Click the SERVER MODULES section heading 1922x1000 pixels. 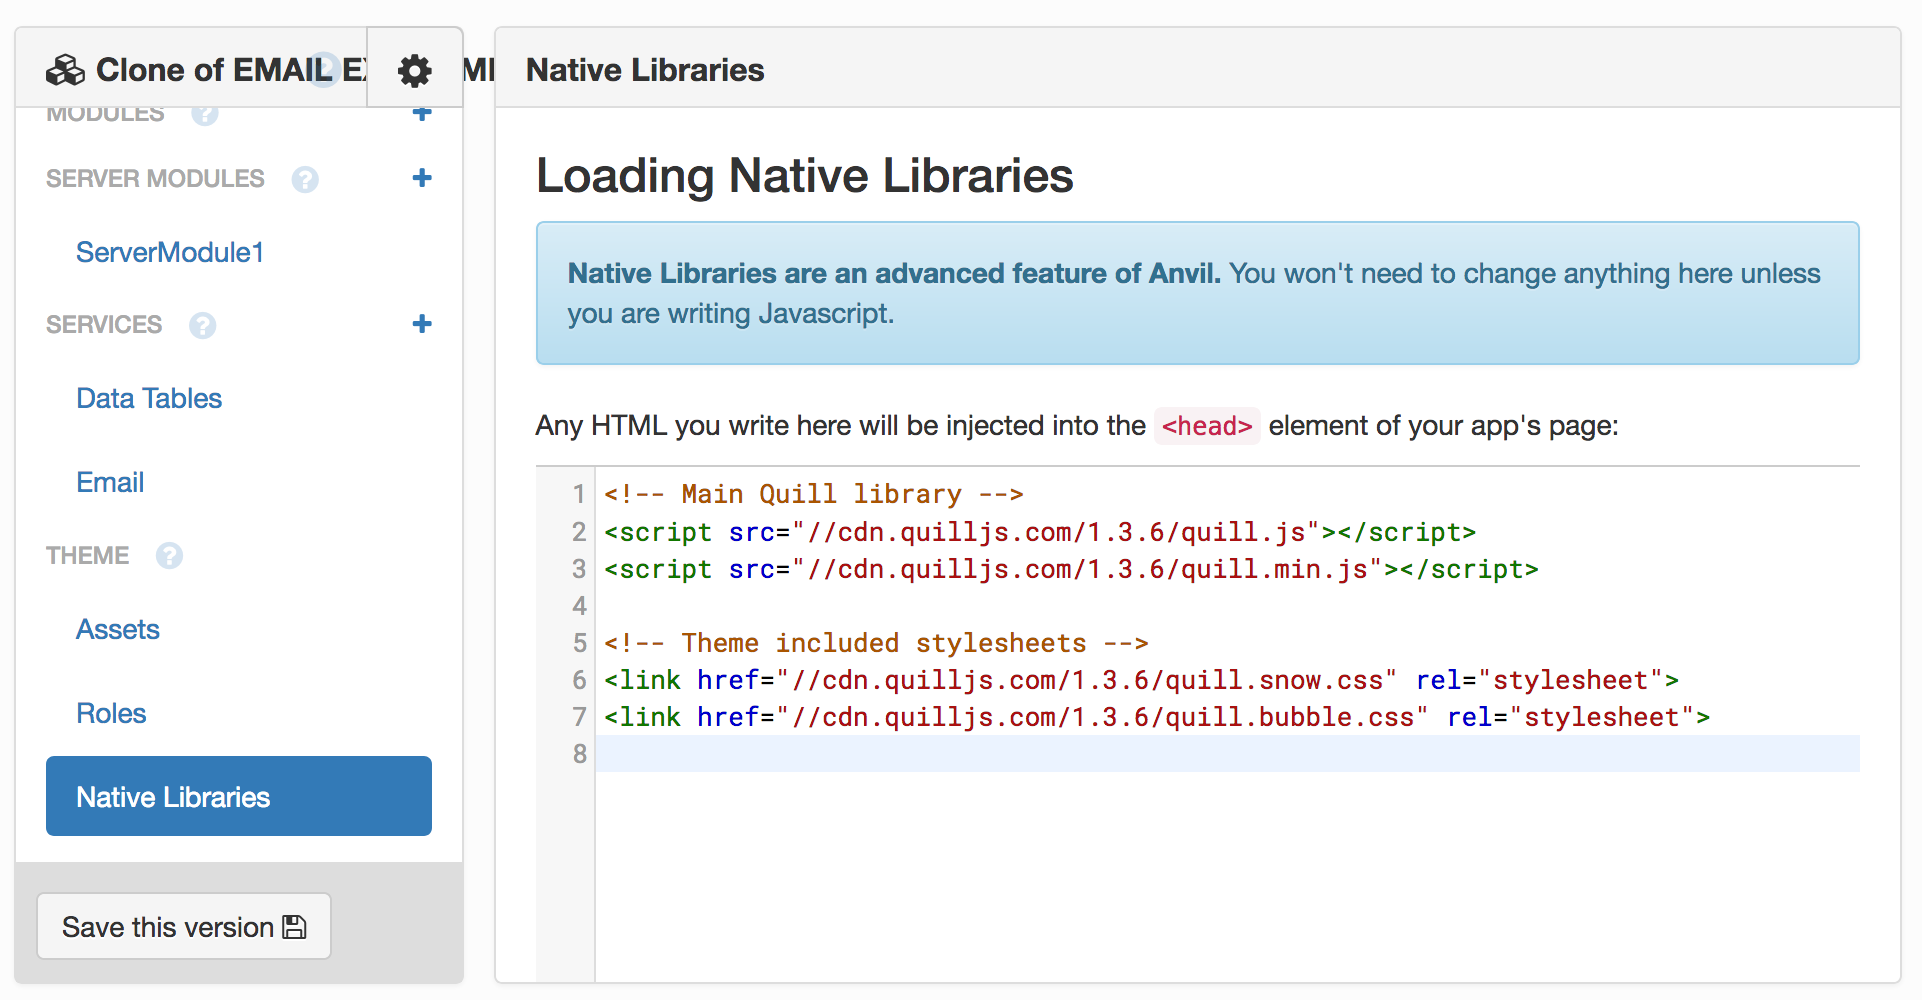155,178
